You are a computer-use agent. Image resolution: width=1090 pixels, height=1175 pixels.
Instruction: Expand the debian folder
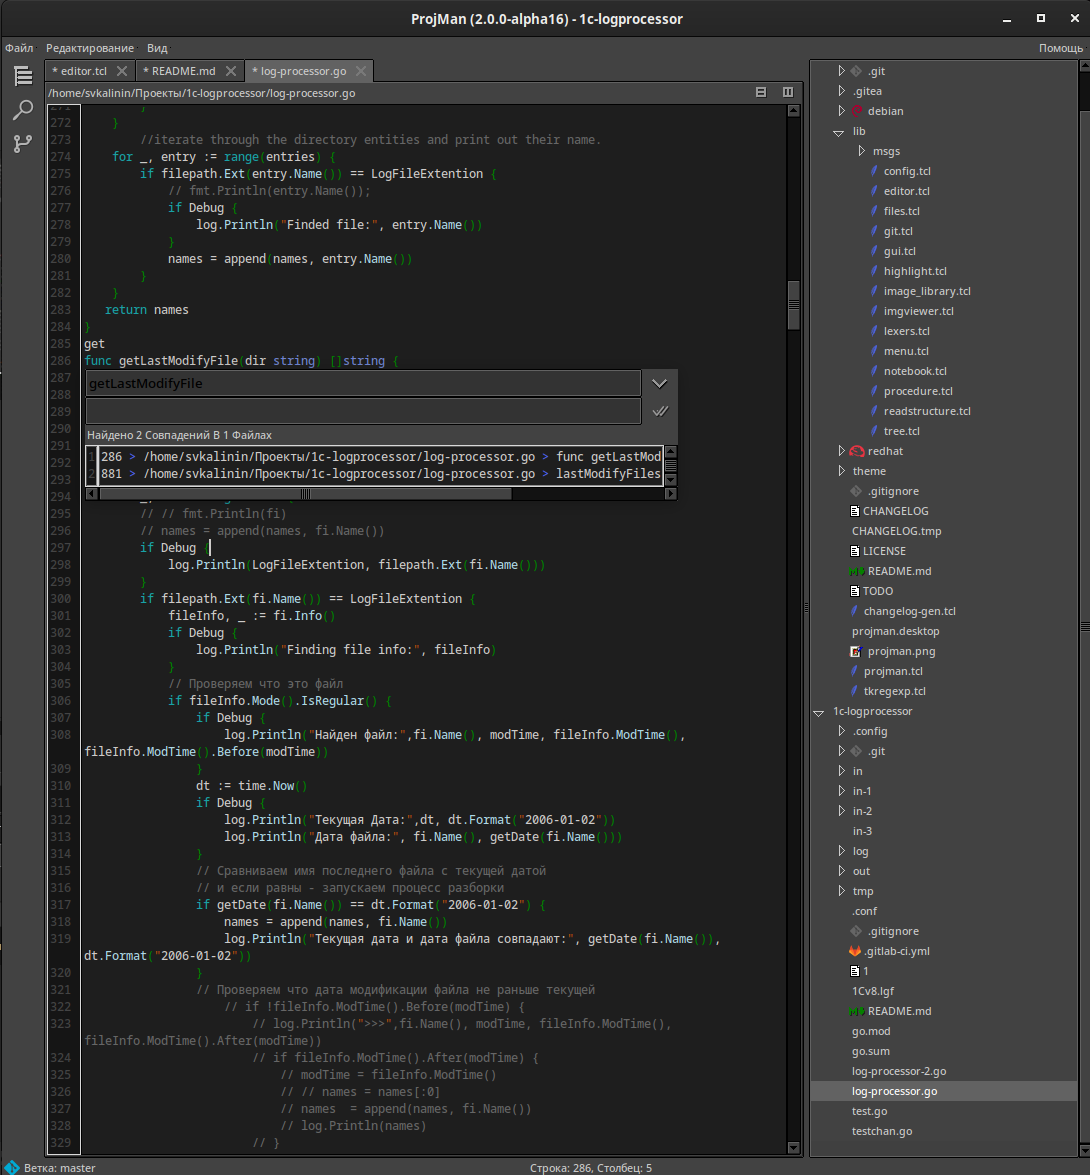click(x=841, y=111)
